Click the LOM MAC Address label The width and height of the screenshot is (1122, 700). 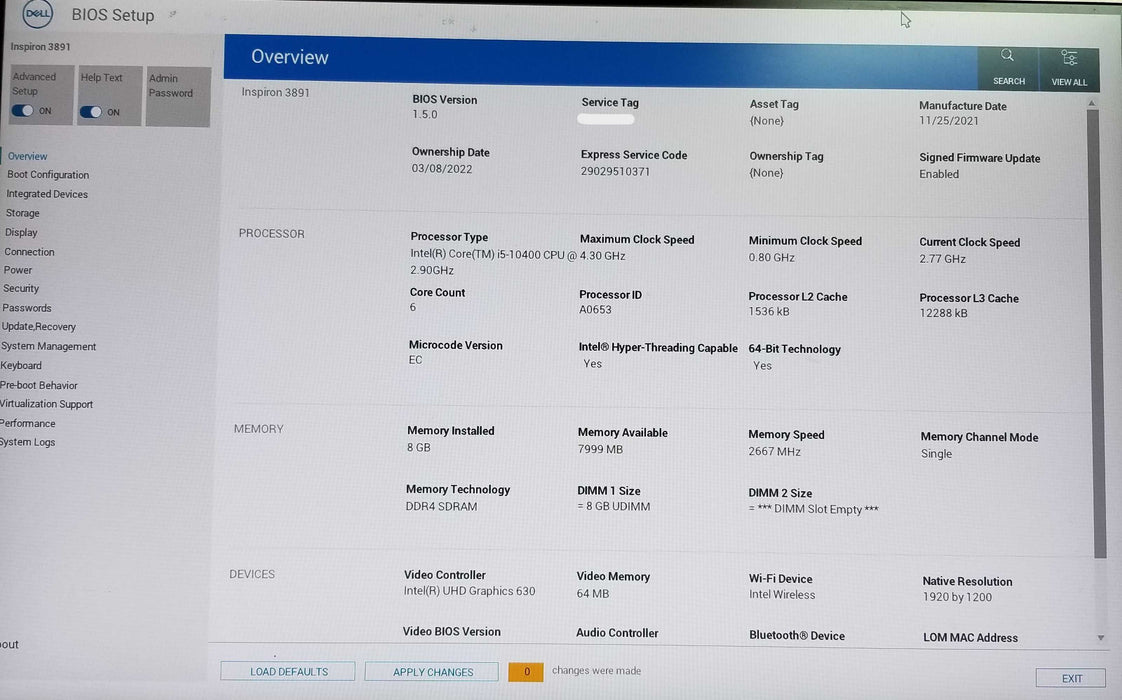coord(970,638)
